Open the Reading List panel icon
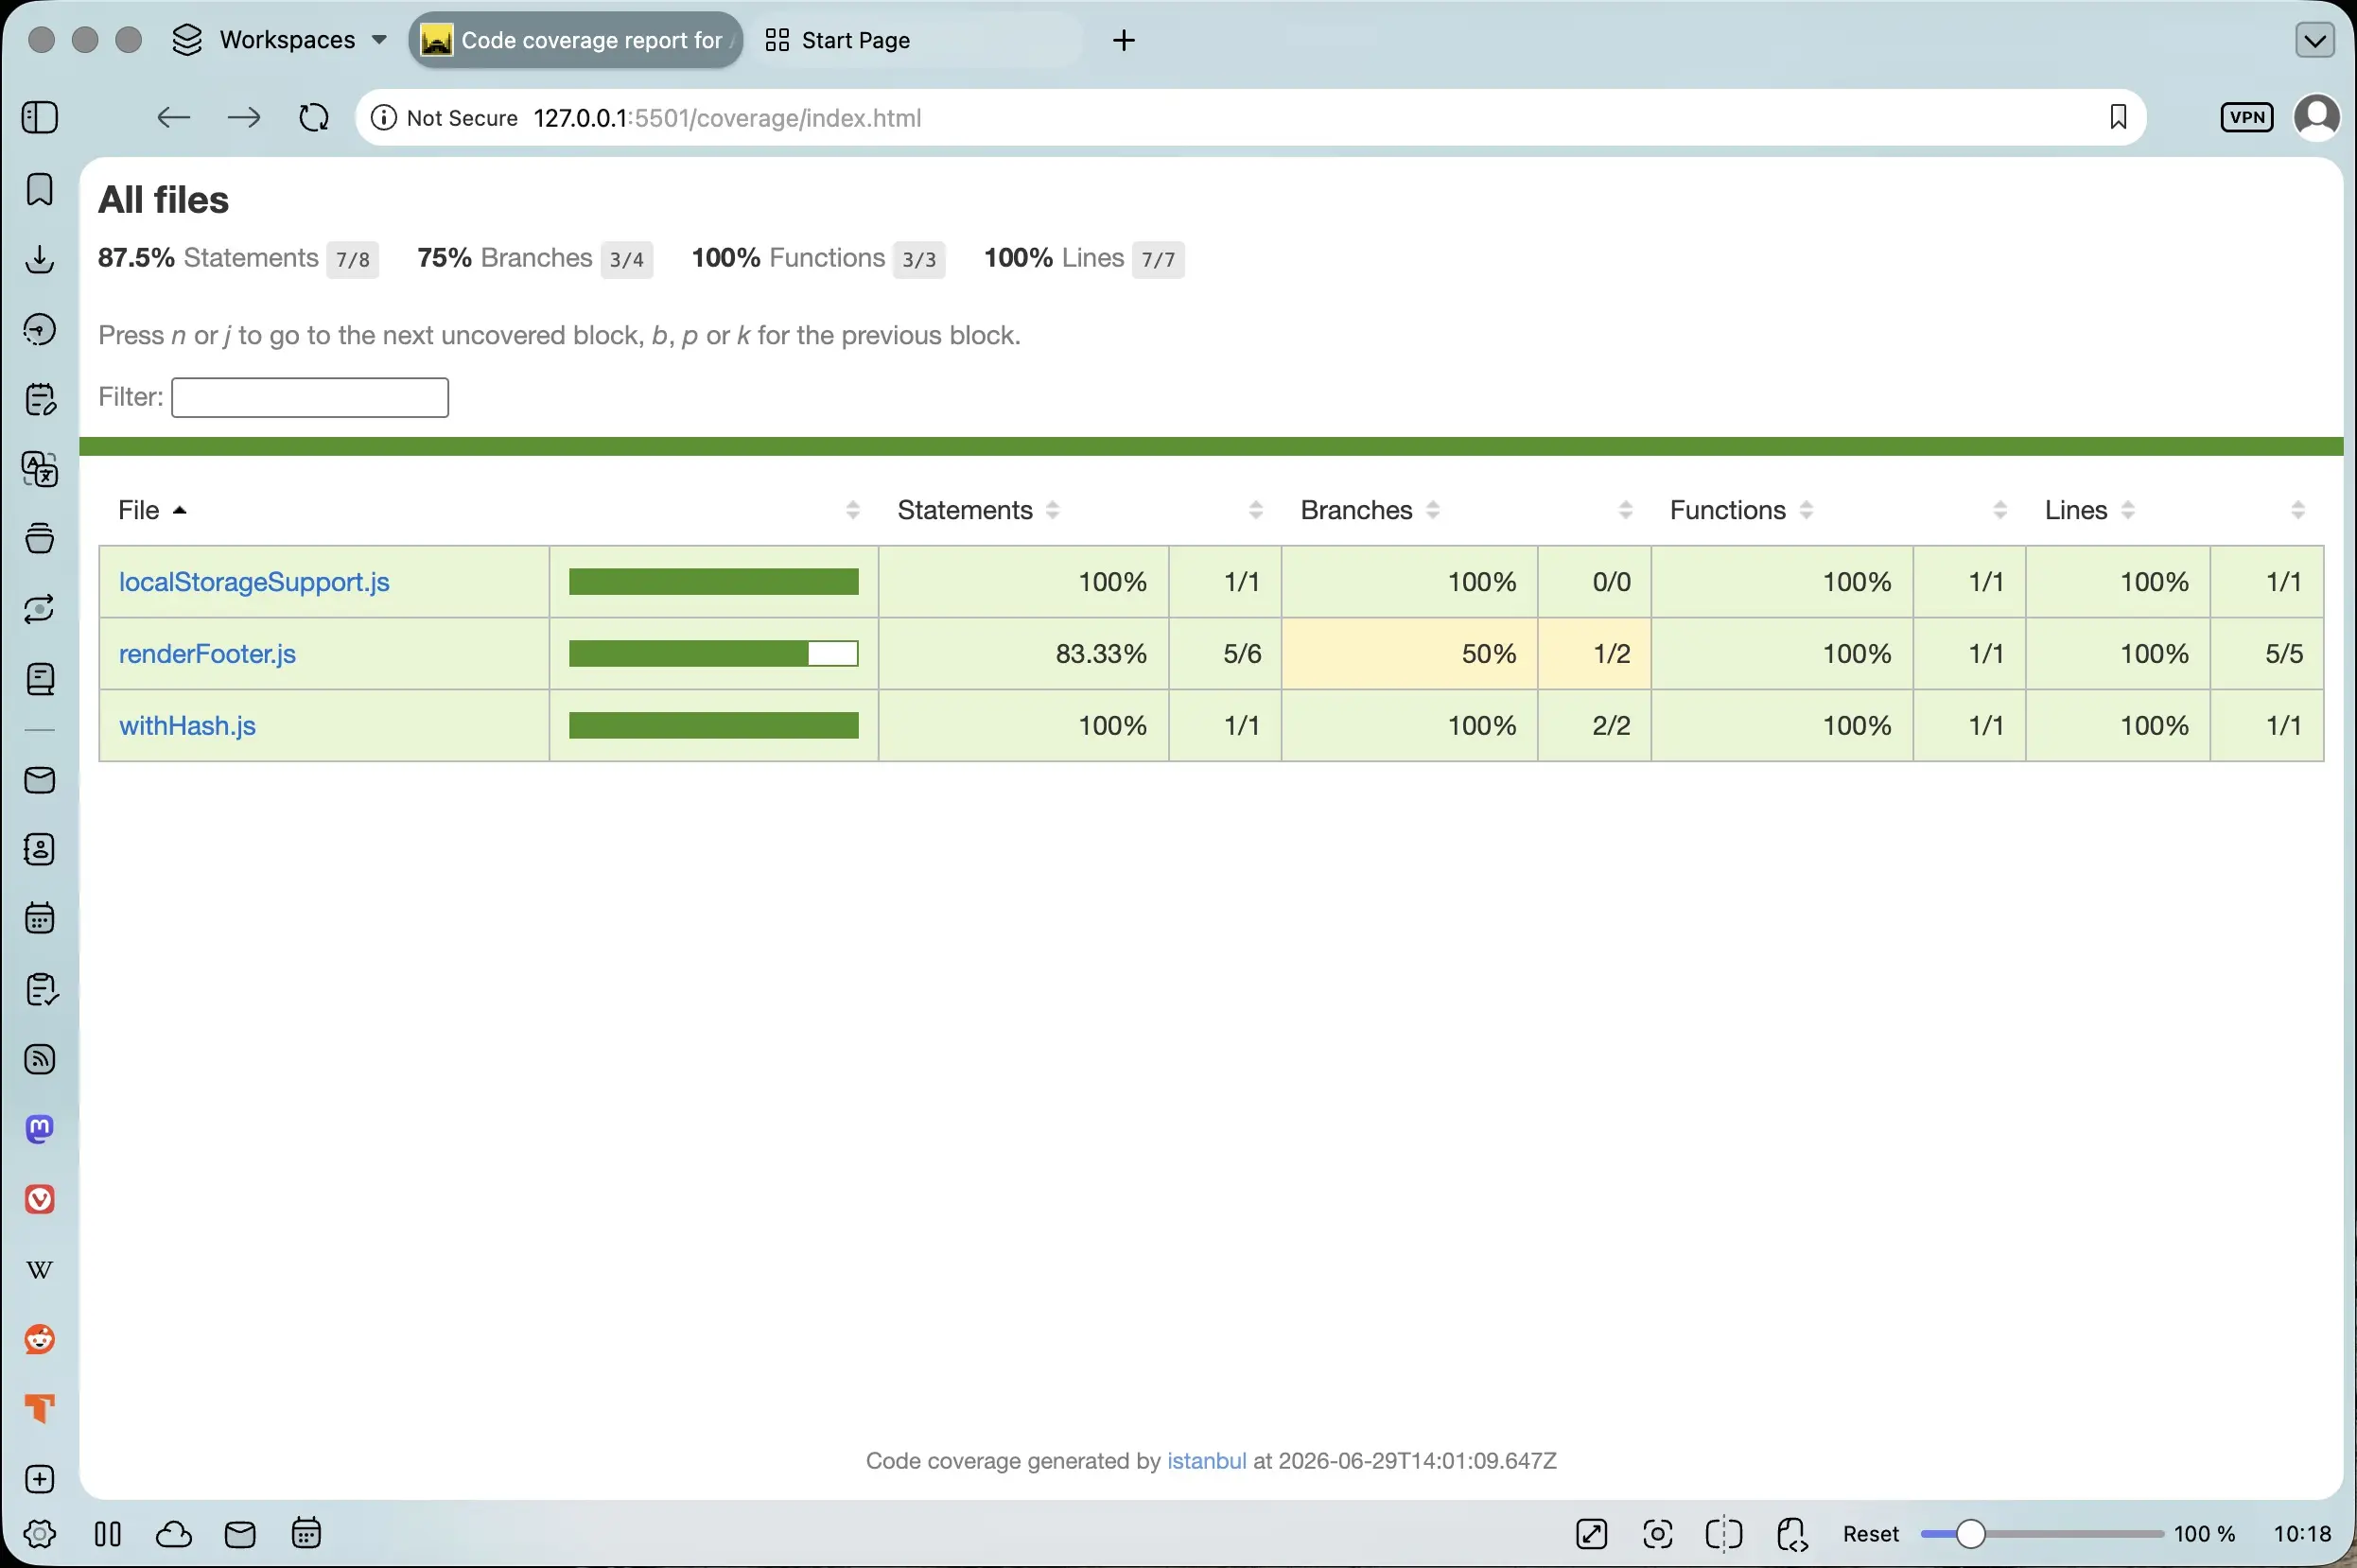This screenshot has width=2357, height=1568. (40, 680)
